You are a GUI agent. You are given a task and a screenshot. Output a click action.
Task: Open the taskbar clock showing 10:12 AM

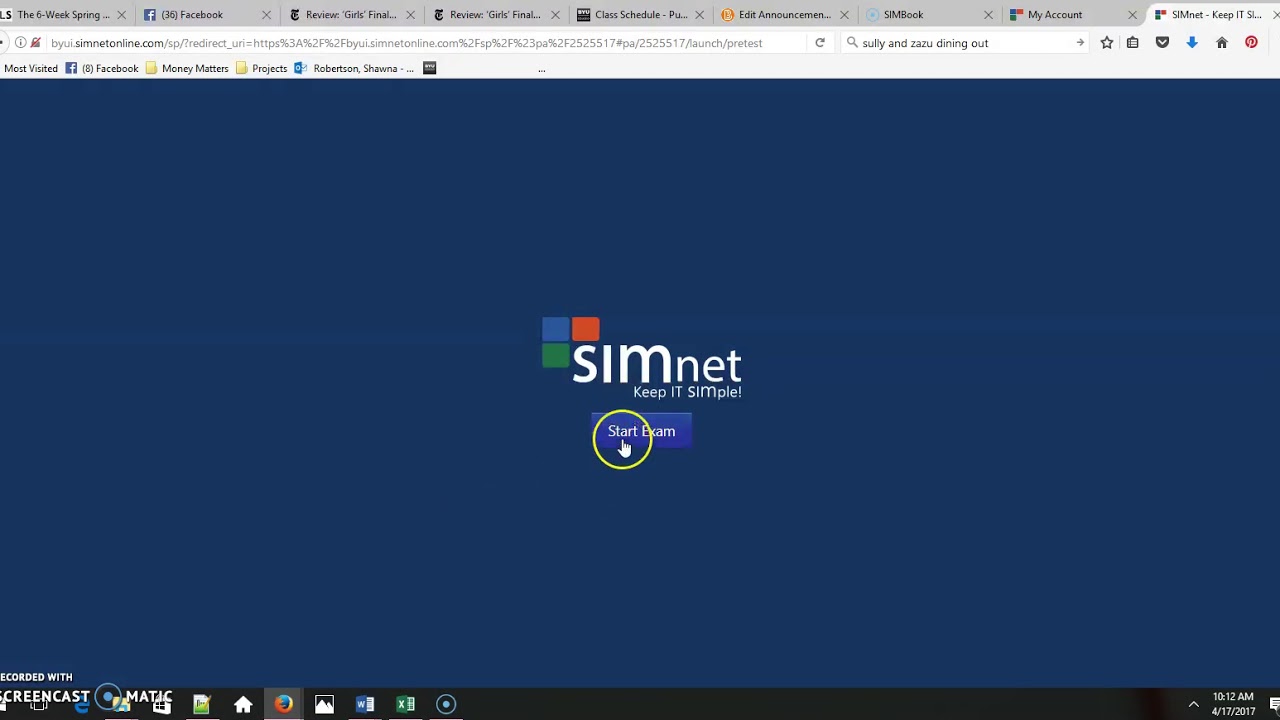point(1233,704)
